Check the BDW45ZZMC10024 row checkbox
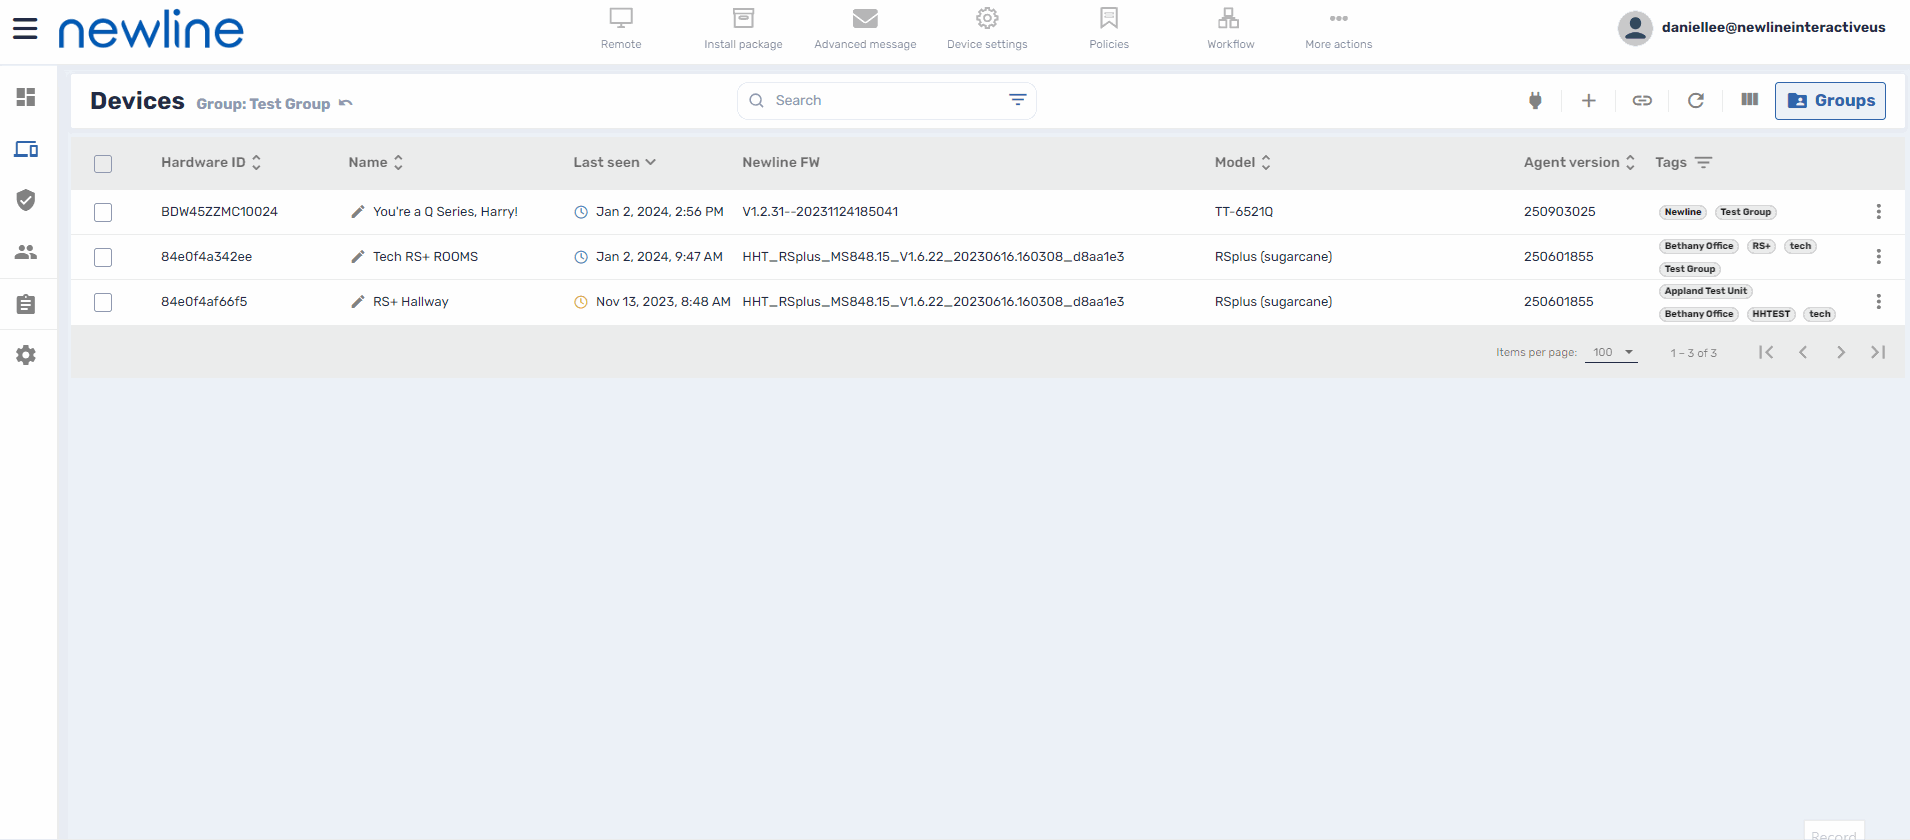Screen dimensions: 1910x840 point(103,212)
